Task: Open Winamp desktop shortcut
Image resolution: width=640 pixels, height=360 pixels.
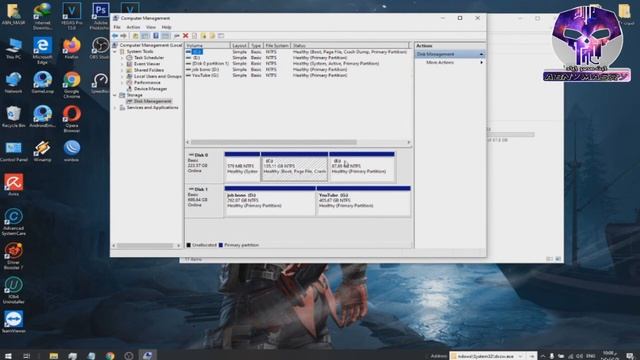Action: [x=42, y=151]
